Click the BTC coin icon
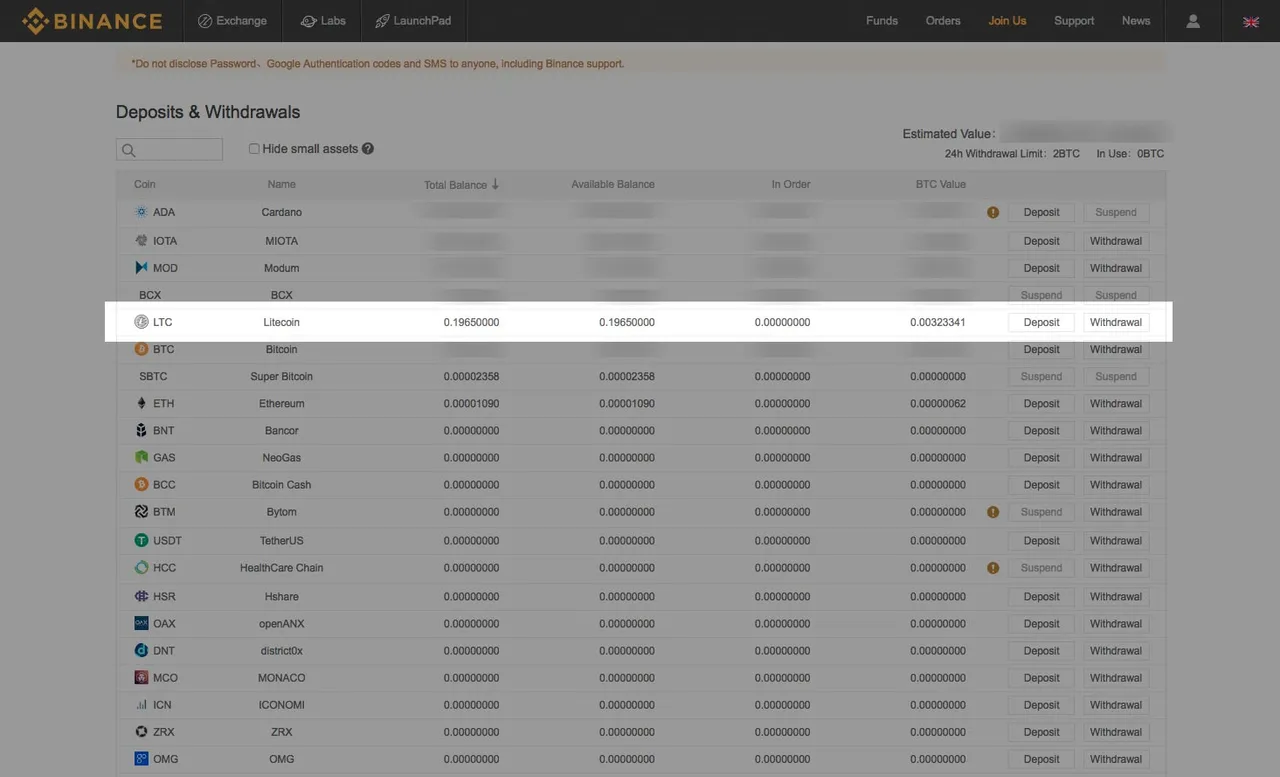The width and height of the screenshot is (1280, 777). 141,349
